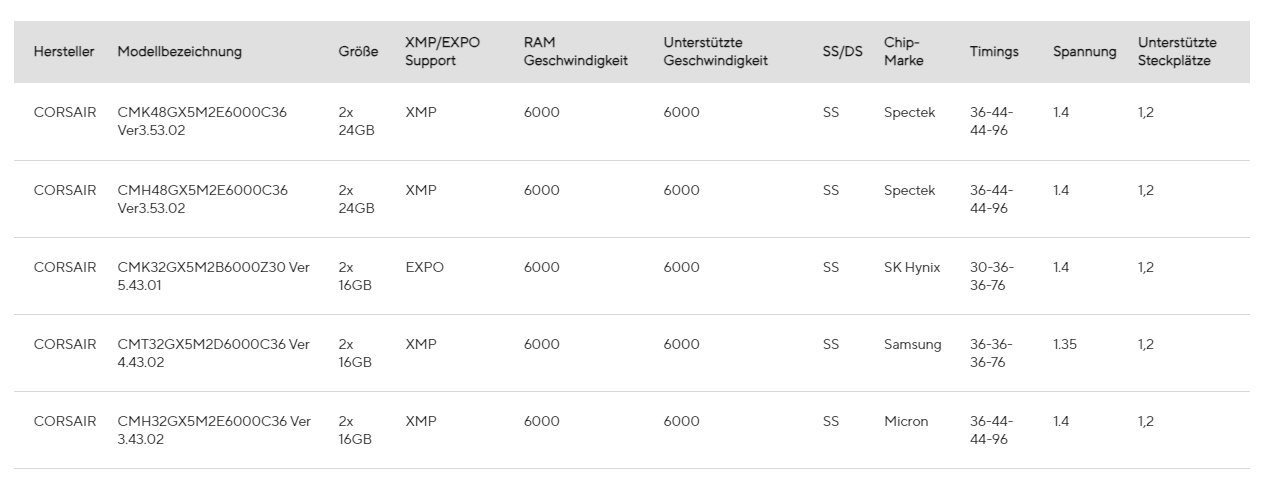1288x501 pixels.
Task: Click the Spannung column header
Action: (x=1084, y=52)
